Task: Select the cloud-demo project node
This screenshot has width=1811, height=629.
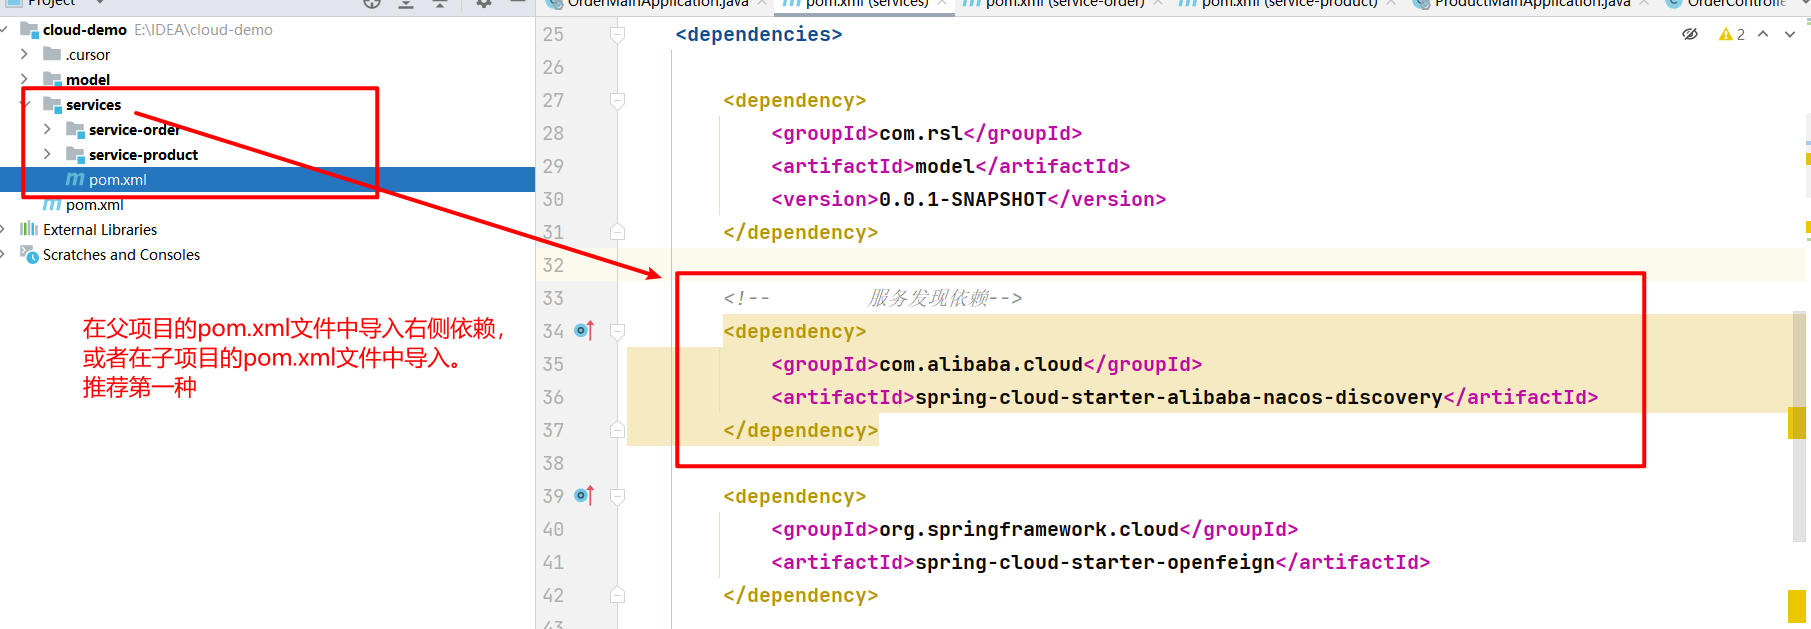Action: (x=267, y=30)
